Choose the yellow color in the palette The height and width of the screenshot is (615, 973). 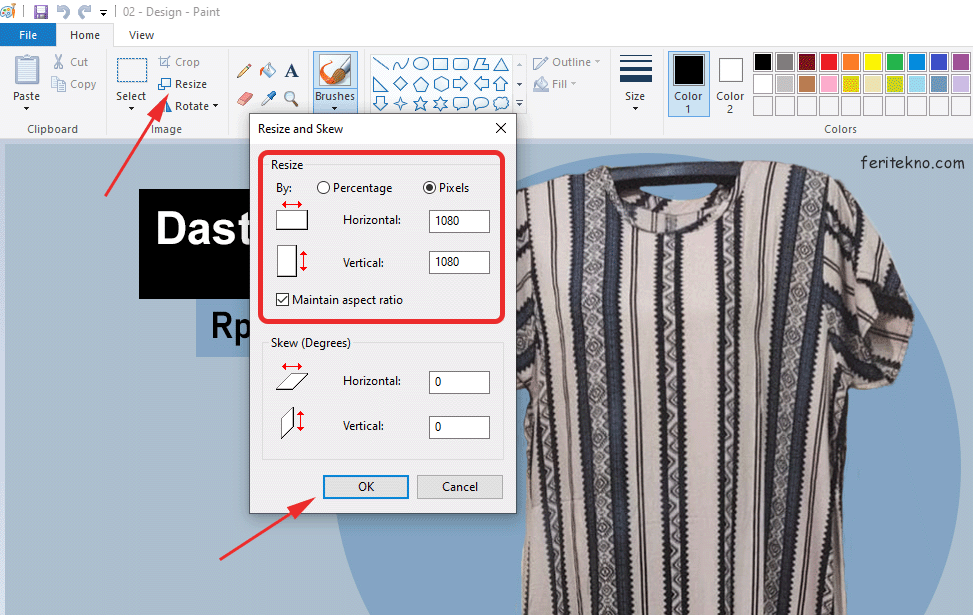tap(873, 62)
